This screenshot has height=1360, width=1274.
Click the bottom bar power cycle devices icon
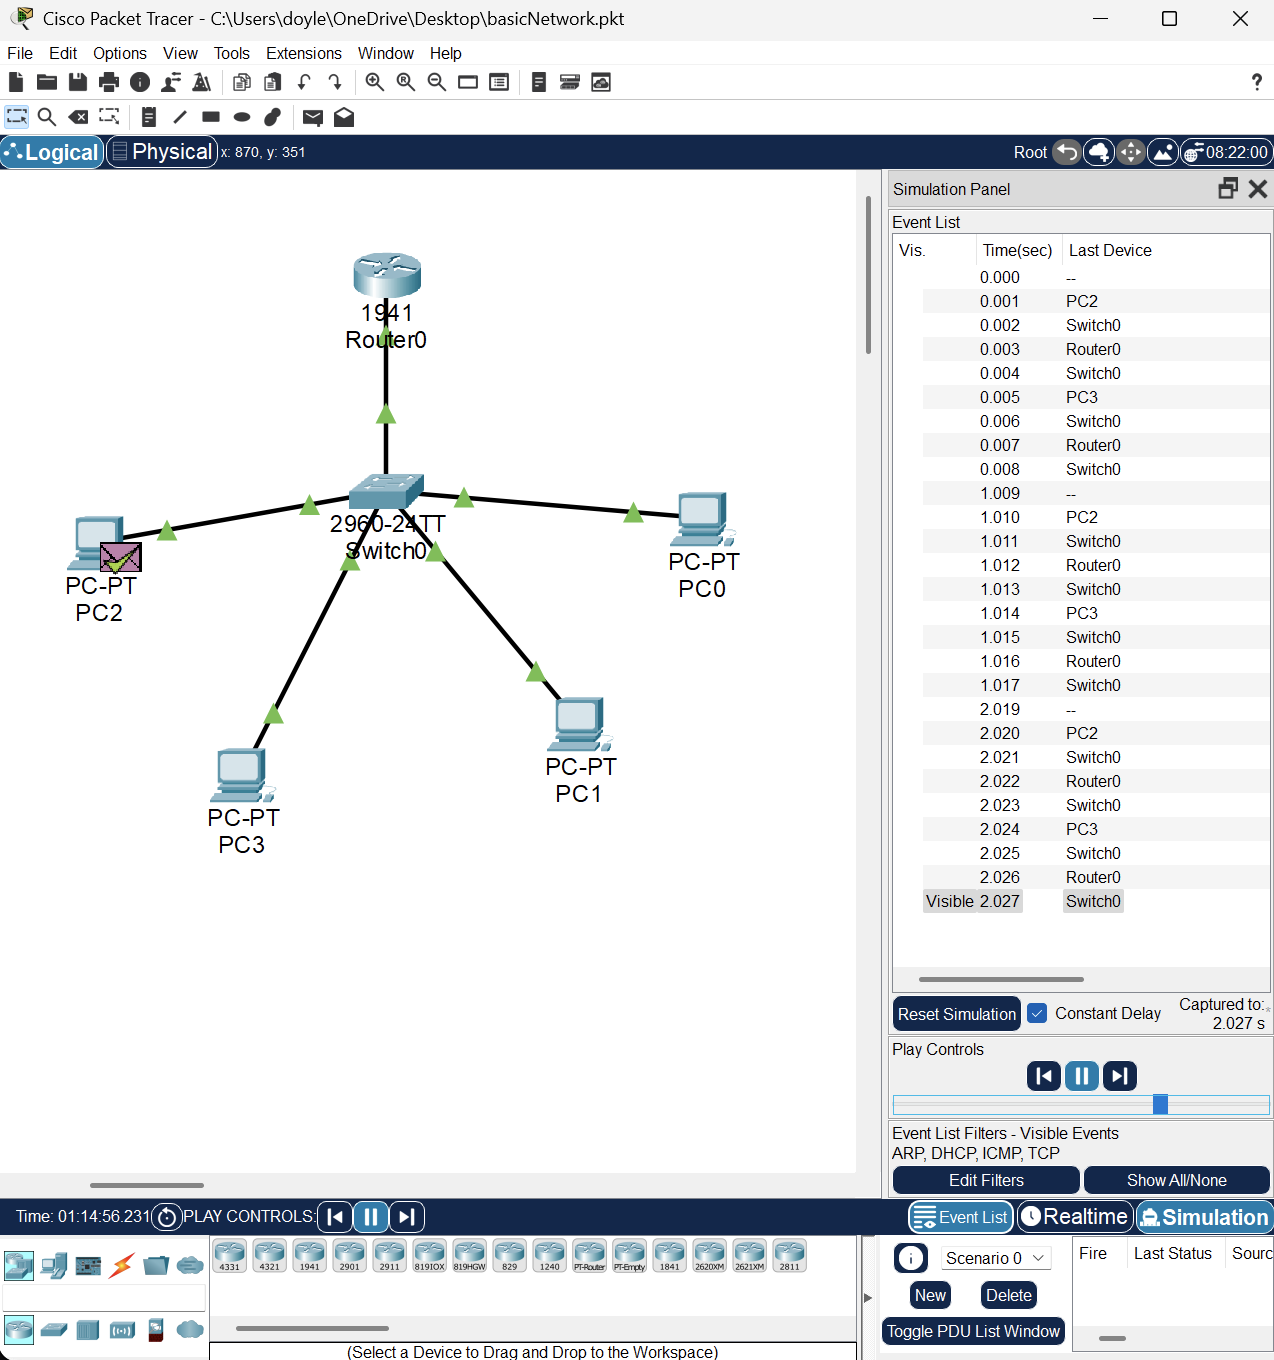coord(167,1217)
